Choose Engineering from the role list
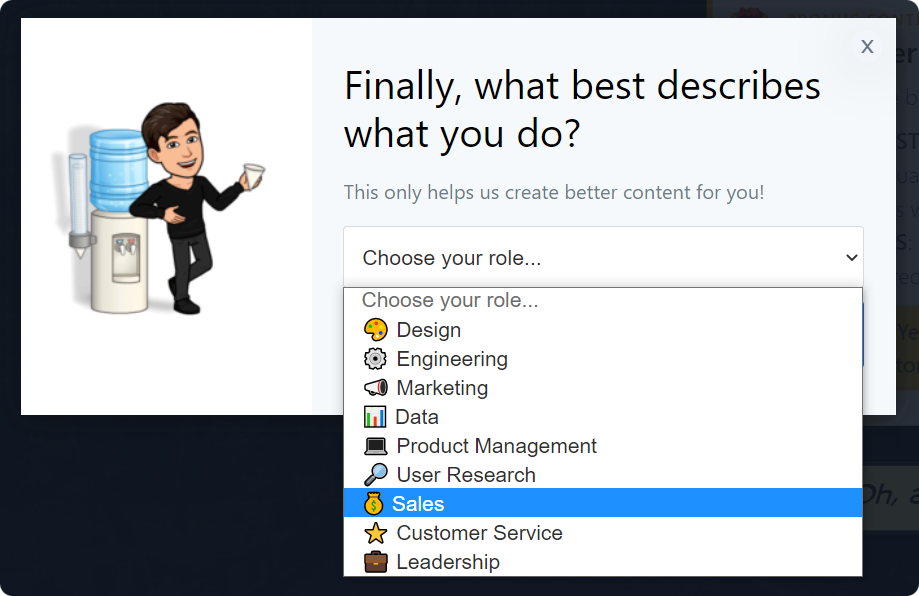 click(x=603, y=359)
